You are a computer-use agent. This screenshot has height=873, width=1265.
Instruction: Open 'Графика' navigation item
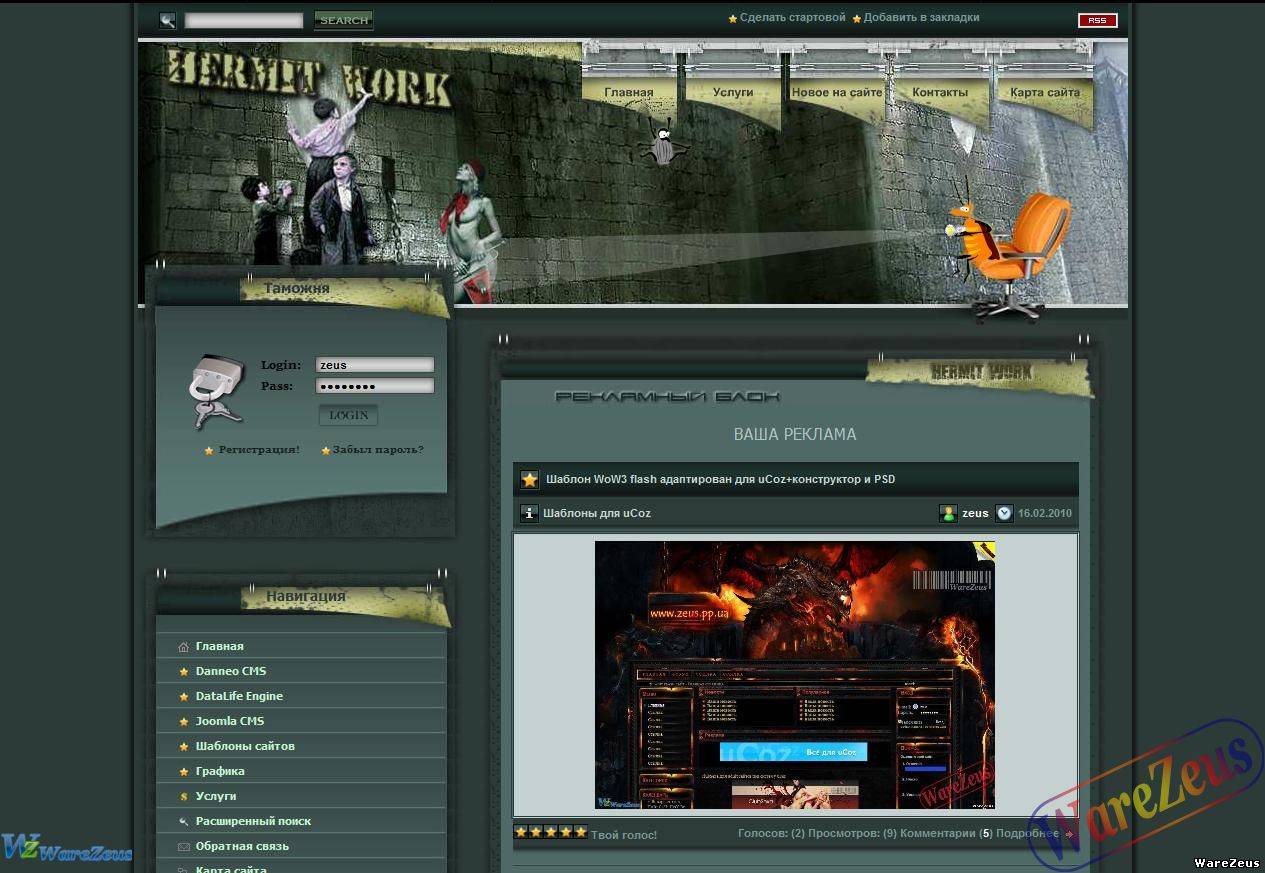point(220,771)
